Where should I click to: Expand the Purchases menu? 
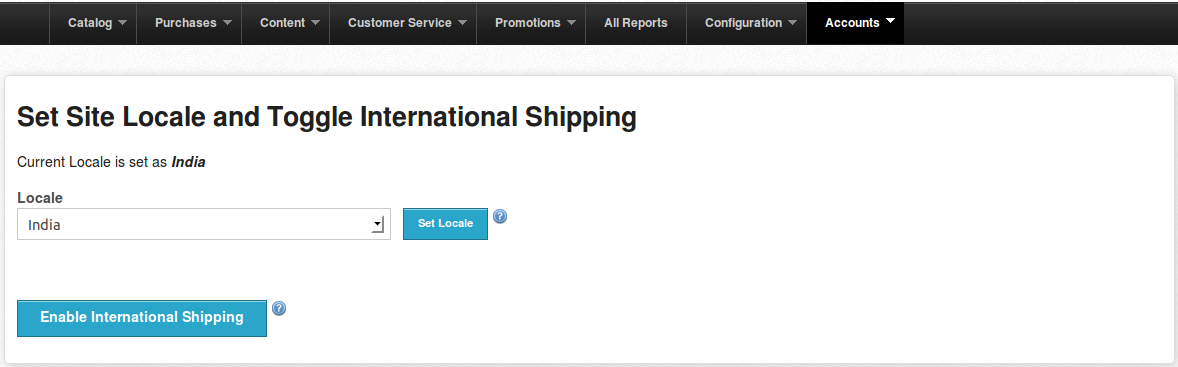click(x=189, y=23)
